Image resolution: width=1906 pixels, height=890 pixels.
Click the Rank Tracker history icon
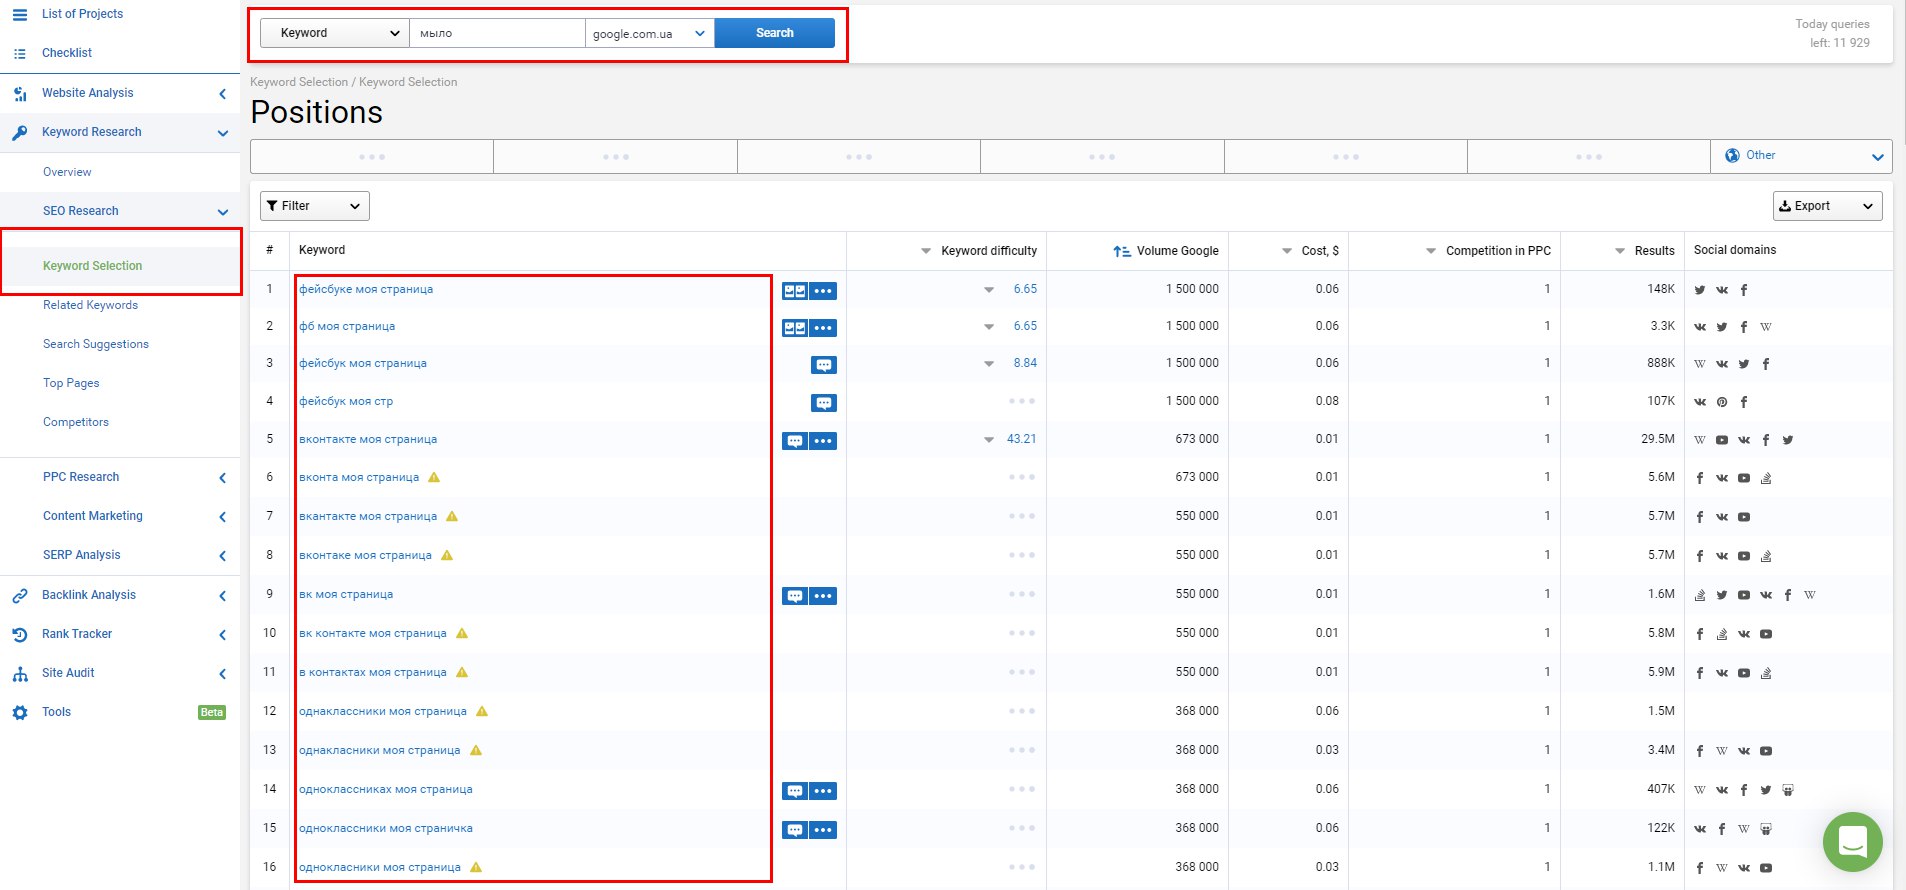[x=20, y=635]
